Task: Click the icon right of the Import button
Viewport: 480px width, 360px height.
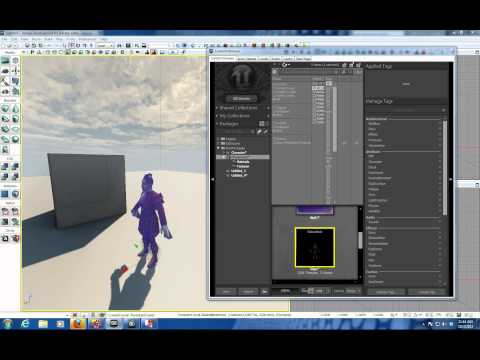Action: (265, 292)
